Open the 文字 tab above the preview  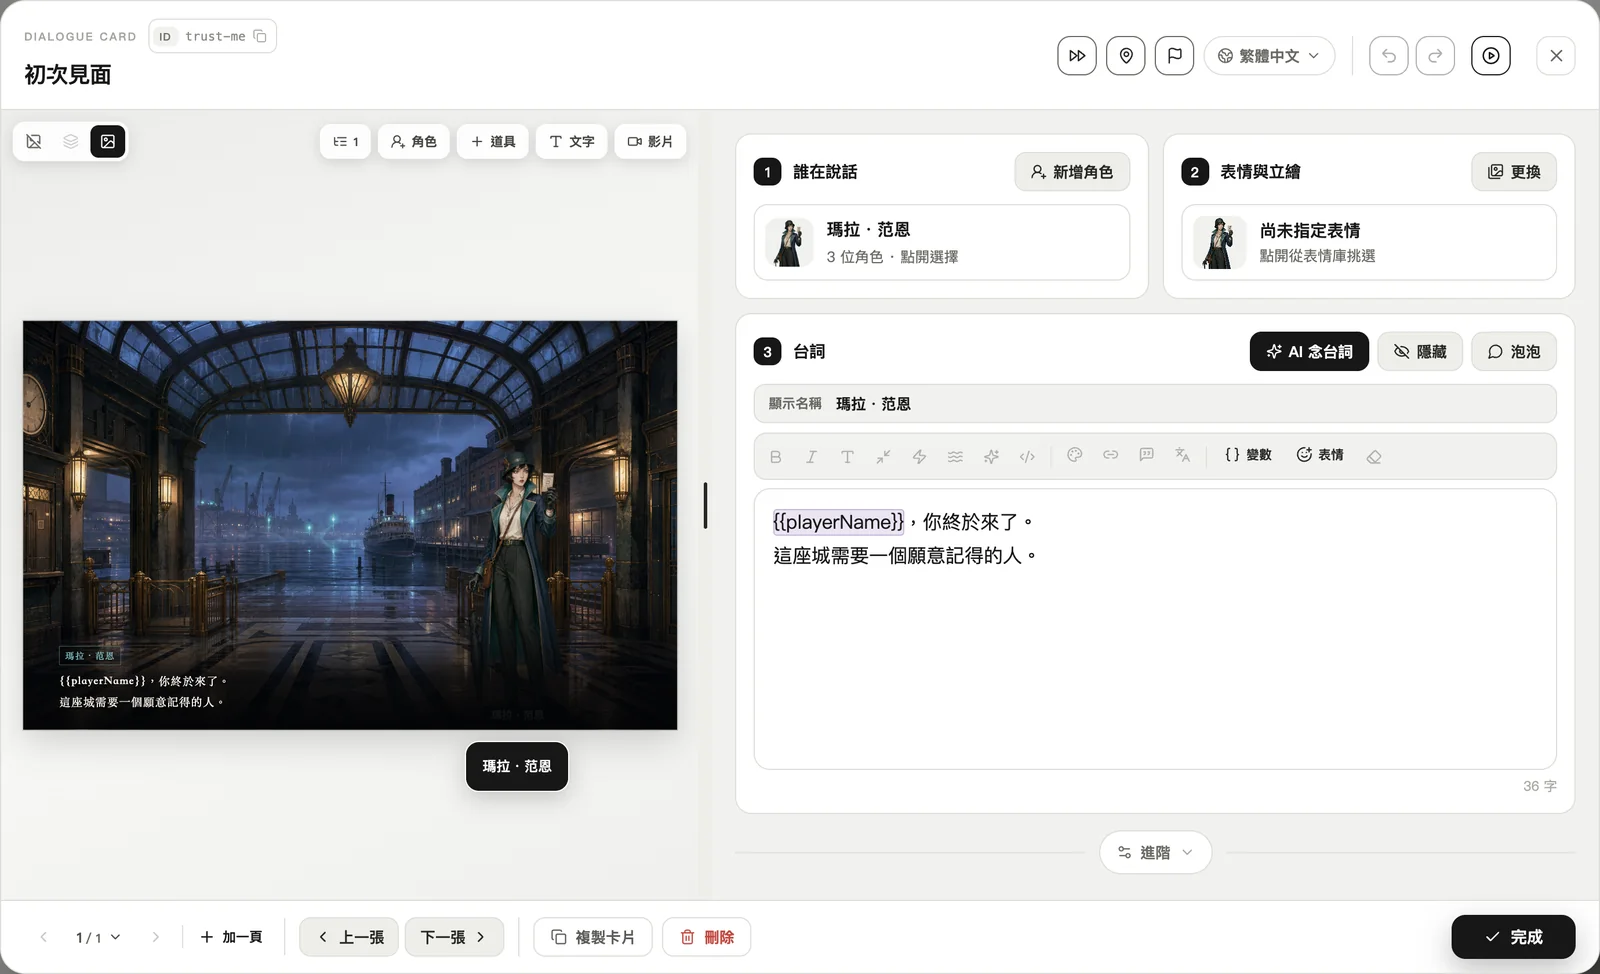tap(572, 142)
